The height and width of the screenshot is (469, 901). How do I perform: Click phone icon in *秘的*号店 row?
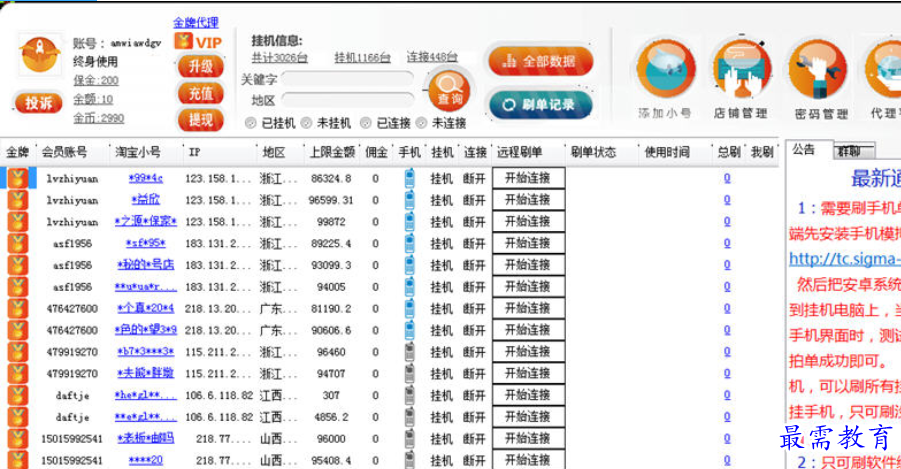tap(410, 265)
